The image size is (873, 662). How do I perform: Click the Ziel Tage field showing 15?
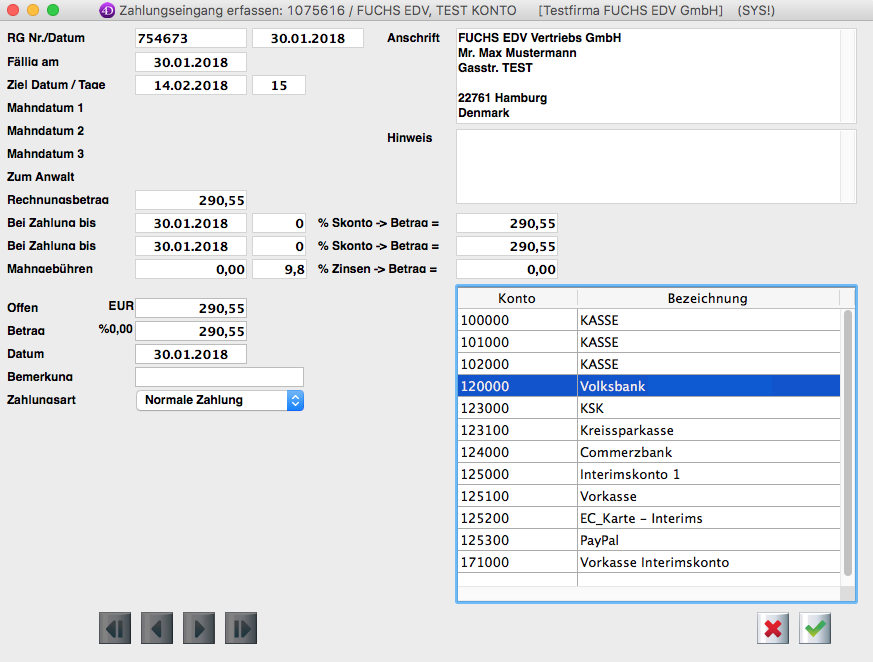tap(279, 85)
